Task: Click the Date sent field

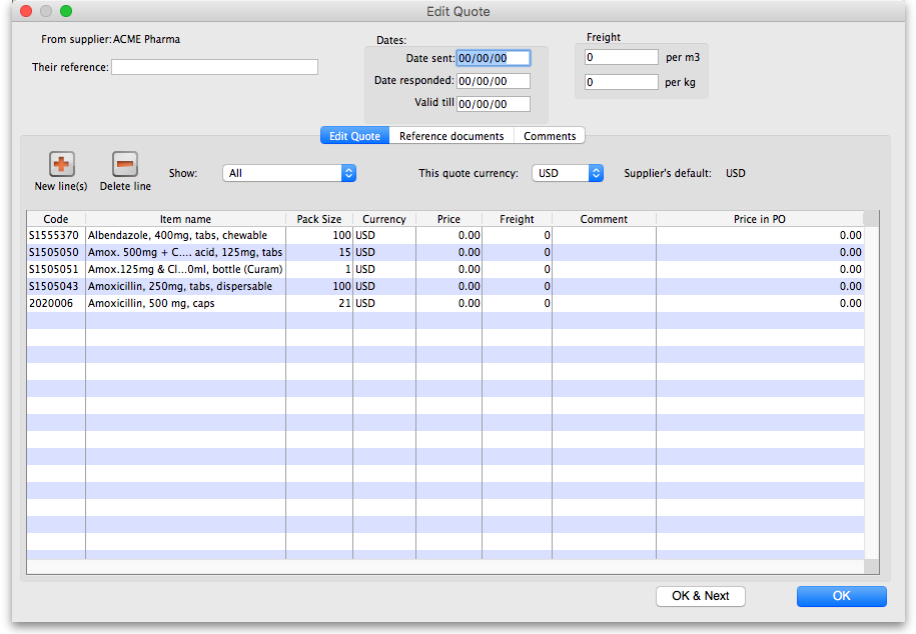Action: tap(493, 58)
